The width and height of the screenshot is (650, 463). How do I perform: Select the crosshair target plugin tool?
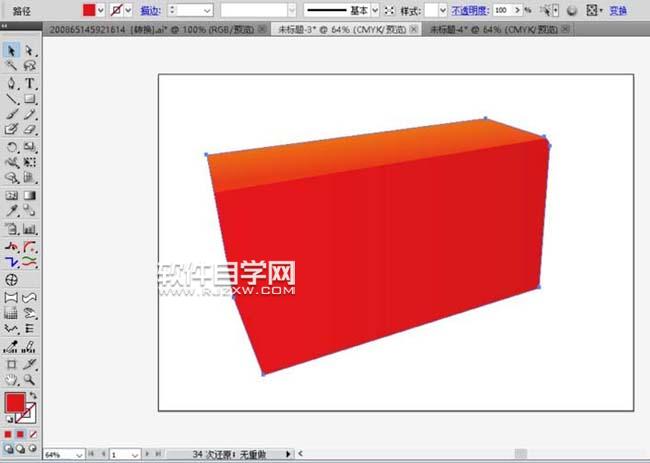11,280
